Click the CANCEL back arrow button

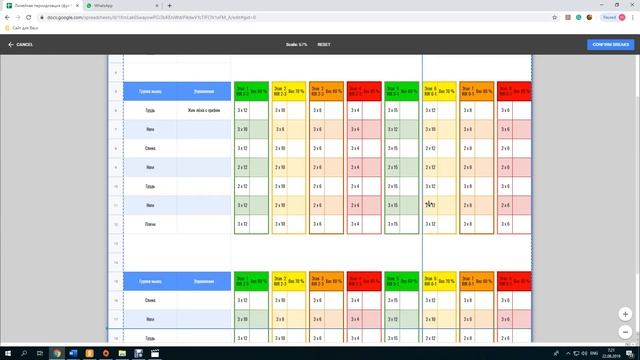(20, 44)
